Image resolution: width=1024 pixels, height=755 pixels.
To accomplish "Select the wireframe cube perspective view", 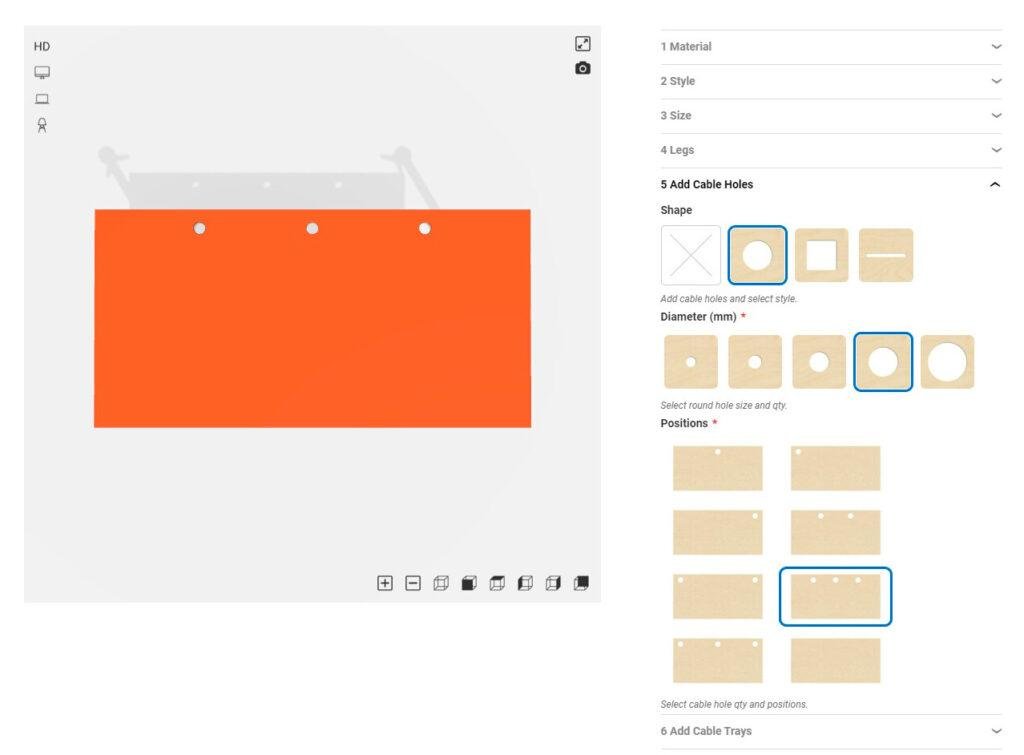I will pos(441,583).
